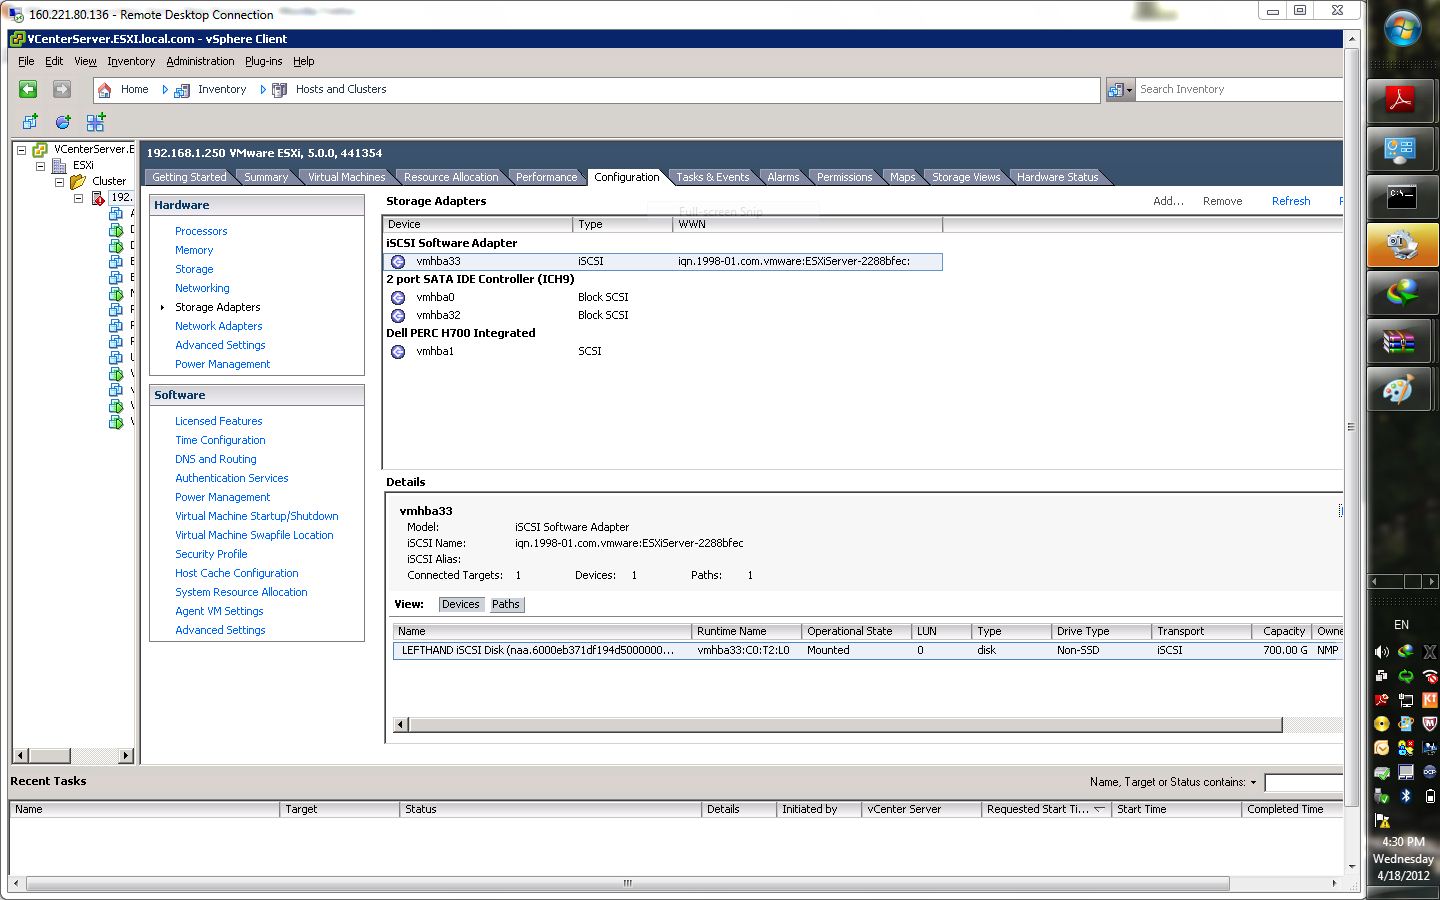Click the third toolbar icon with plus sign
1440x900 pixels.
96,122
